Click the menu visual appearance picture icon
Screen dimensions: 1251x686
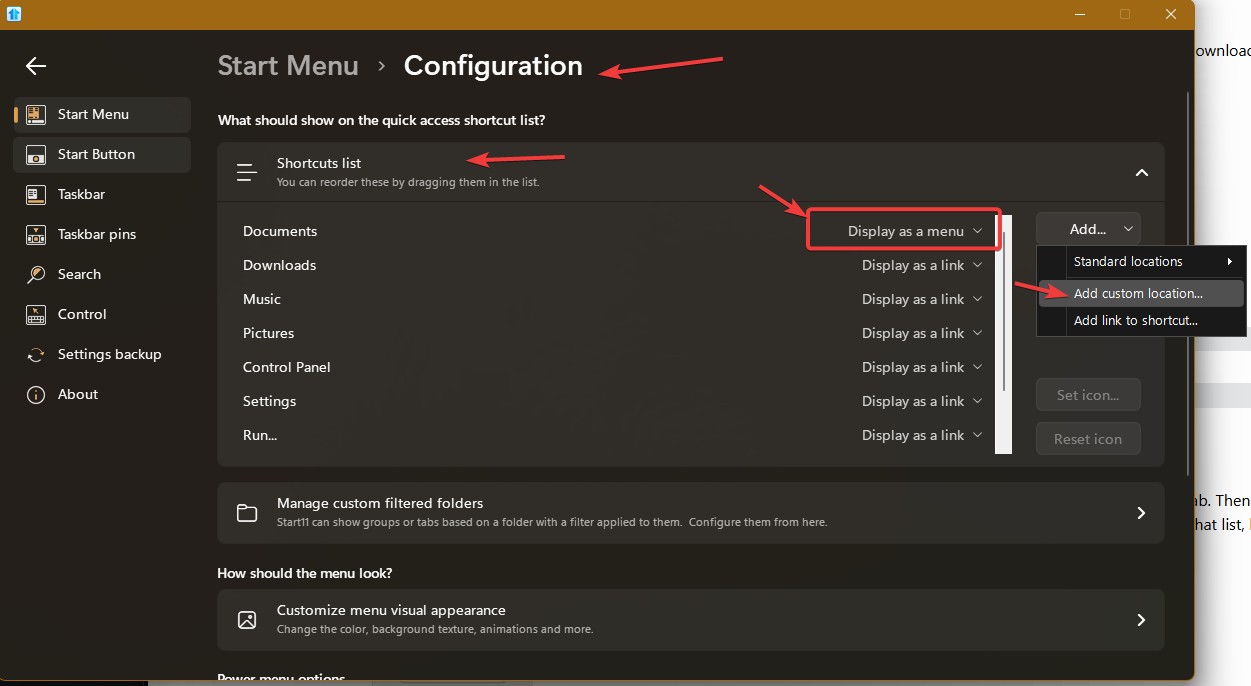tap(247, 620)
